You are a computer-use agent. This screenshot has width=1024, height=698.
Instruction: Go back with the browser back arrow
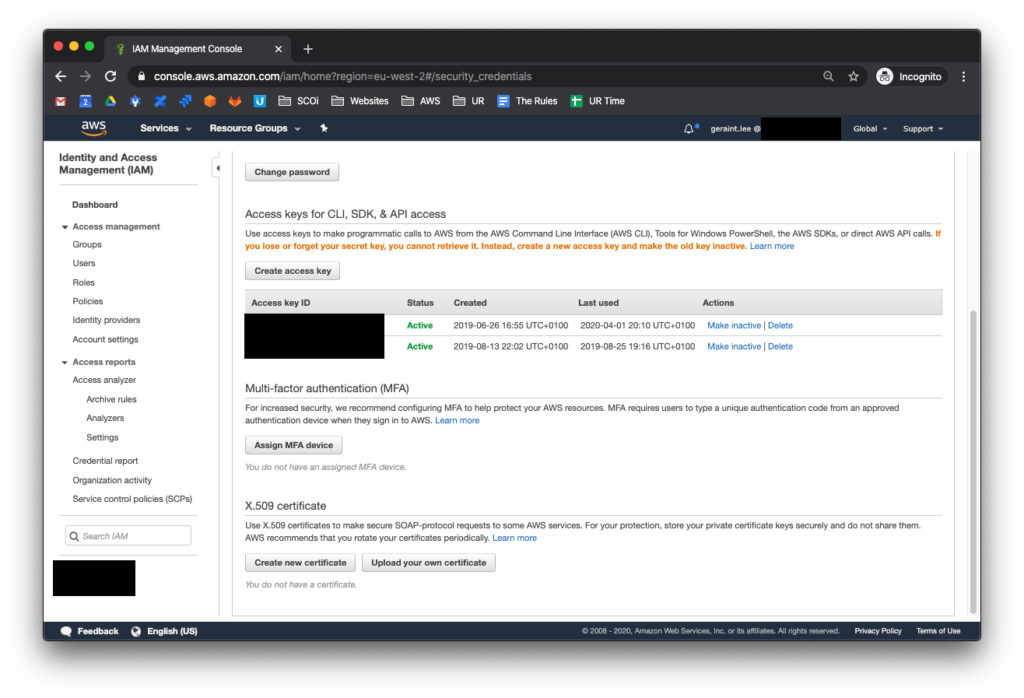tap(61, 76)
